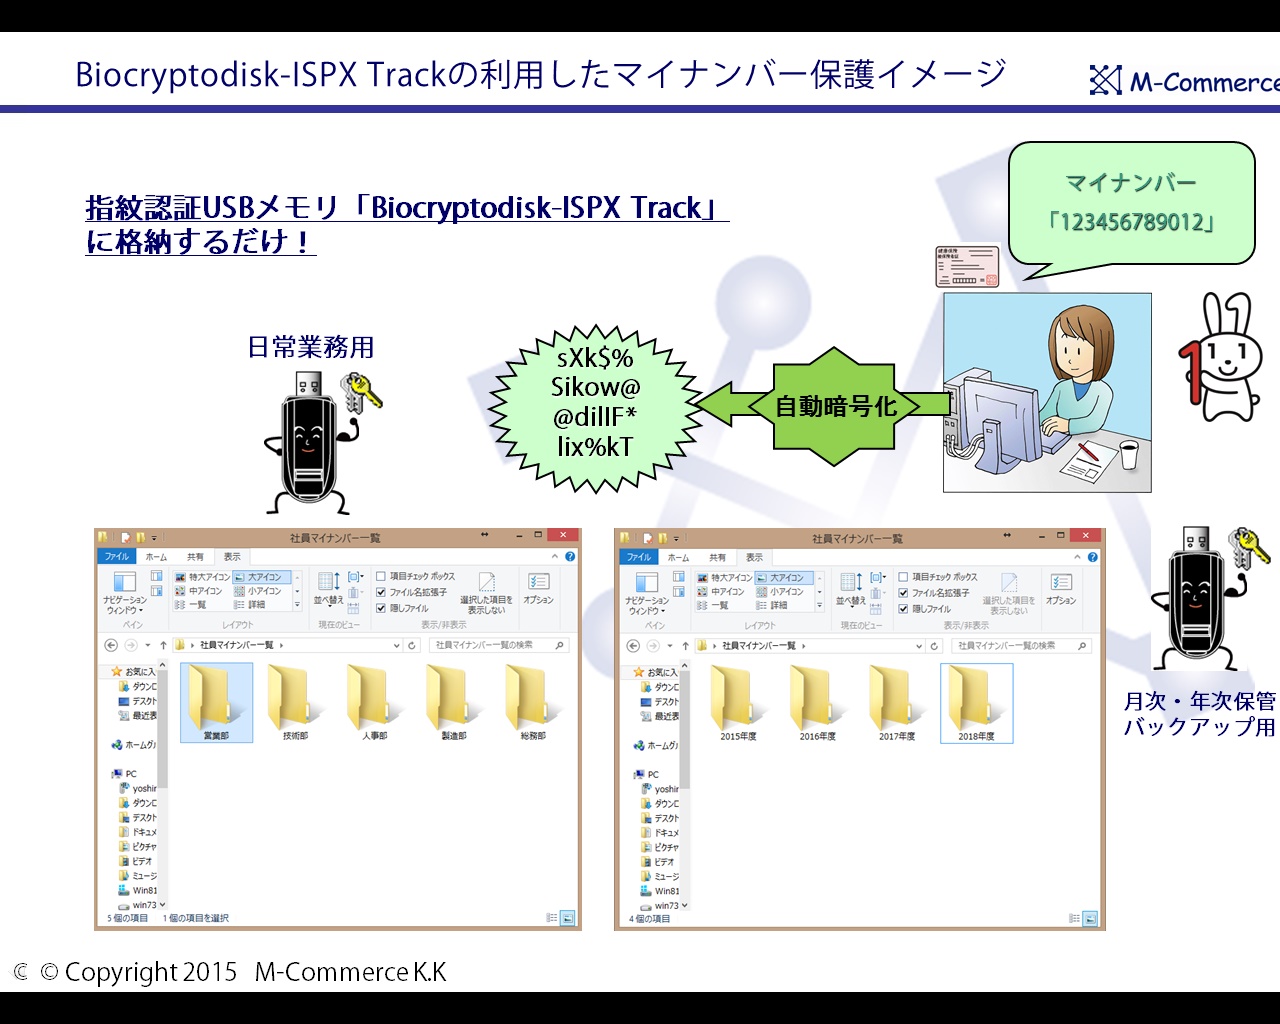Open the 総務部 folder

coord(532,702)
